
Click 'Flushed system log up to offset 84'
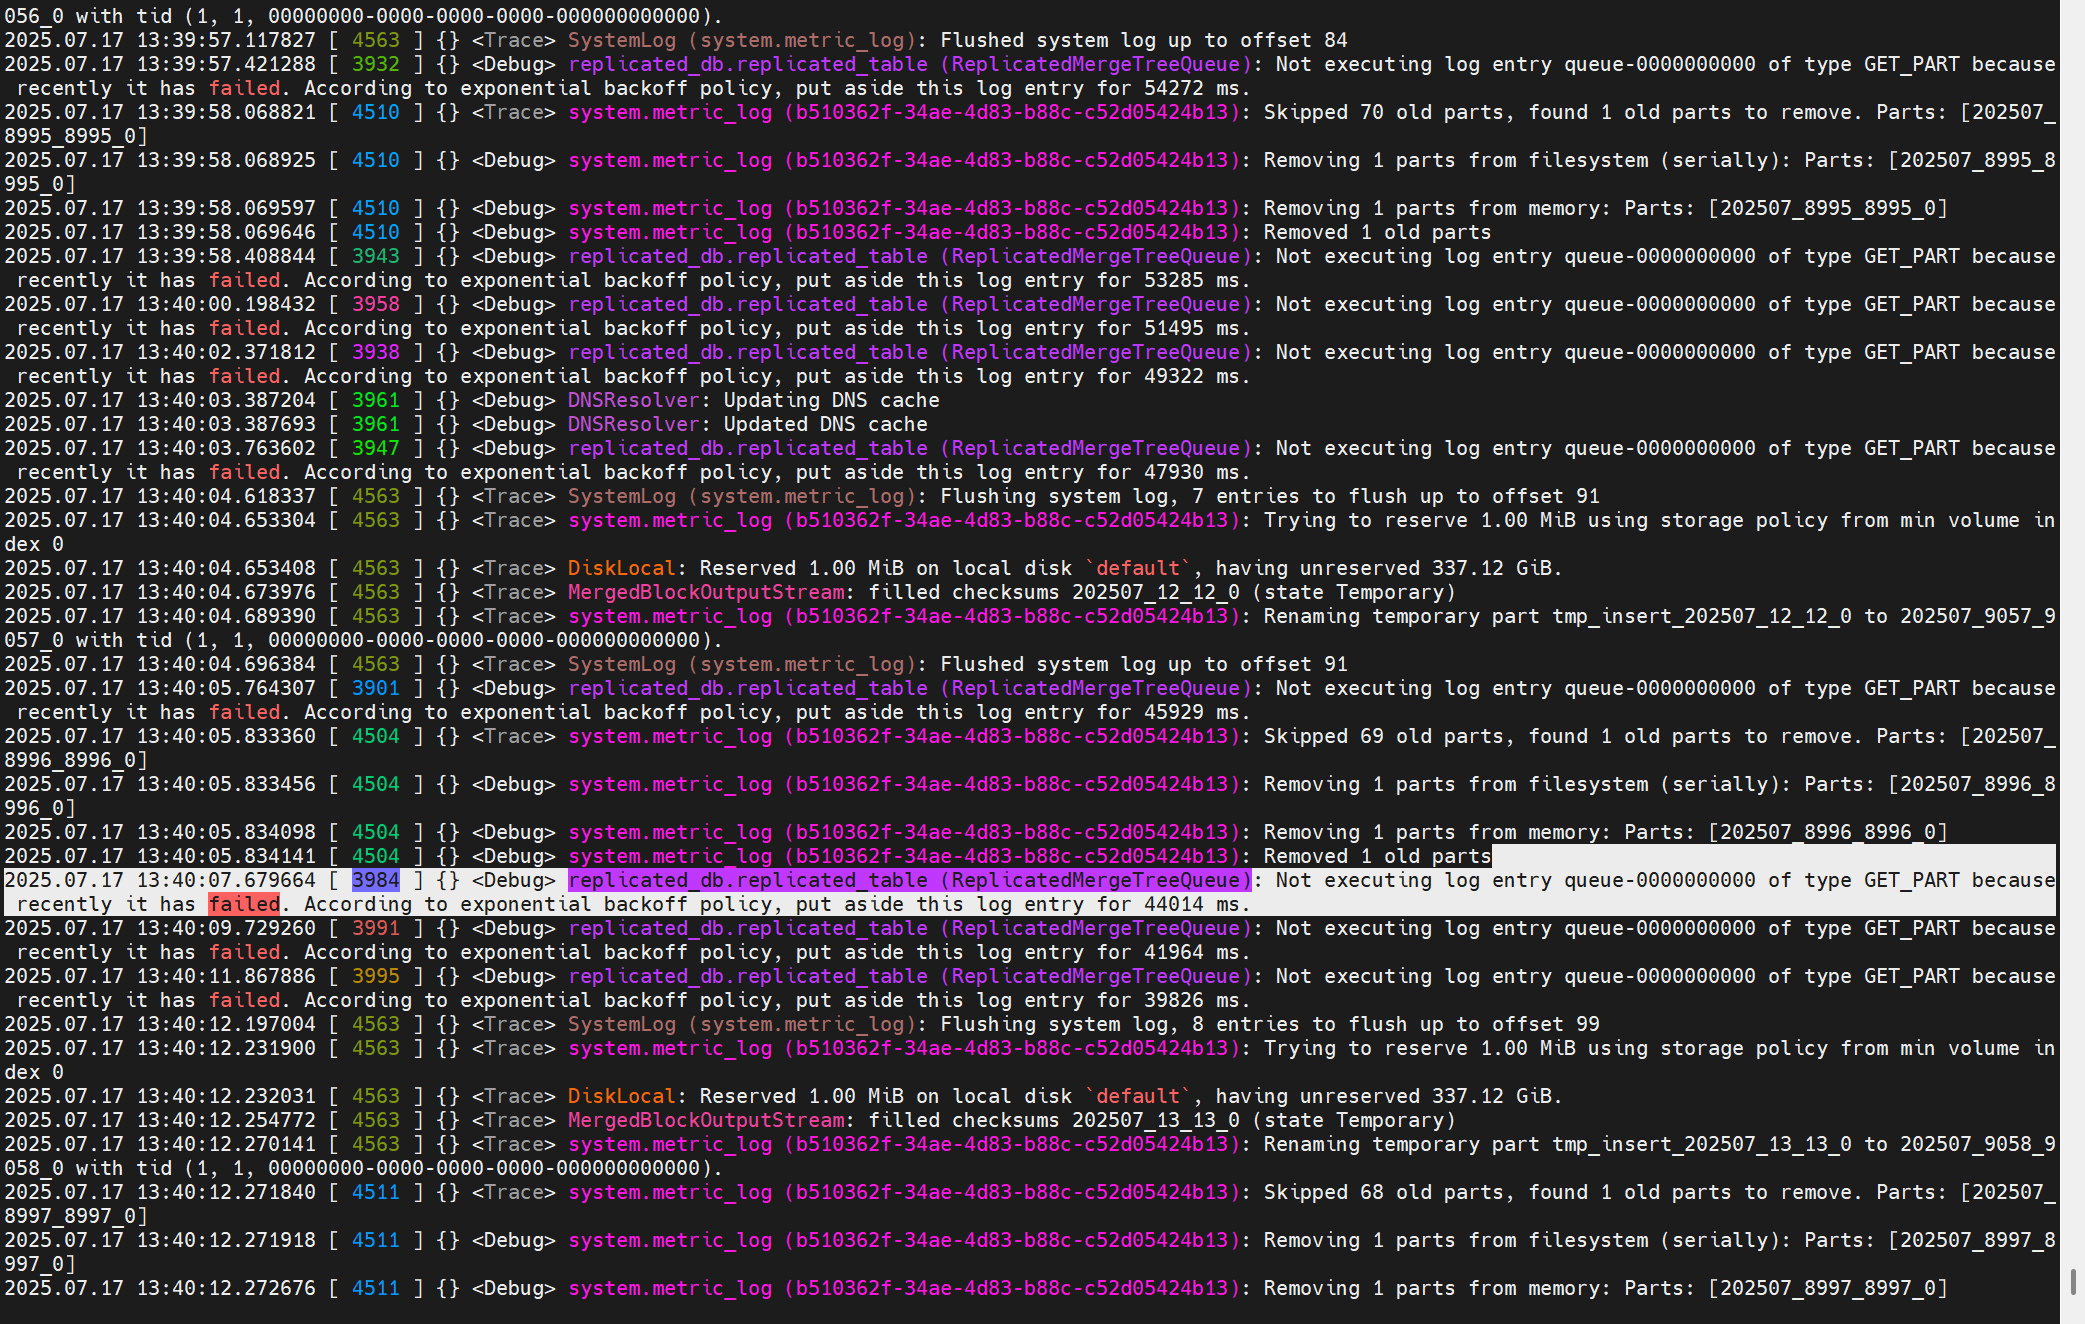tap(1144, 40)
